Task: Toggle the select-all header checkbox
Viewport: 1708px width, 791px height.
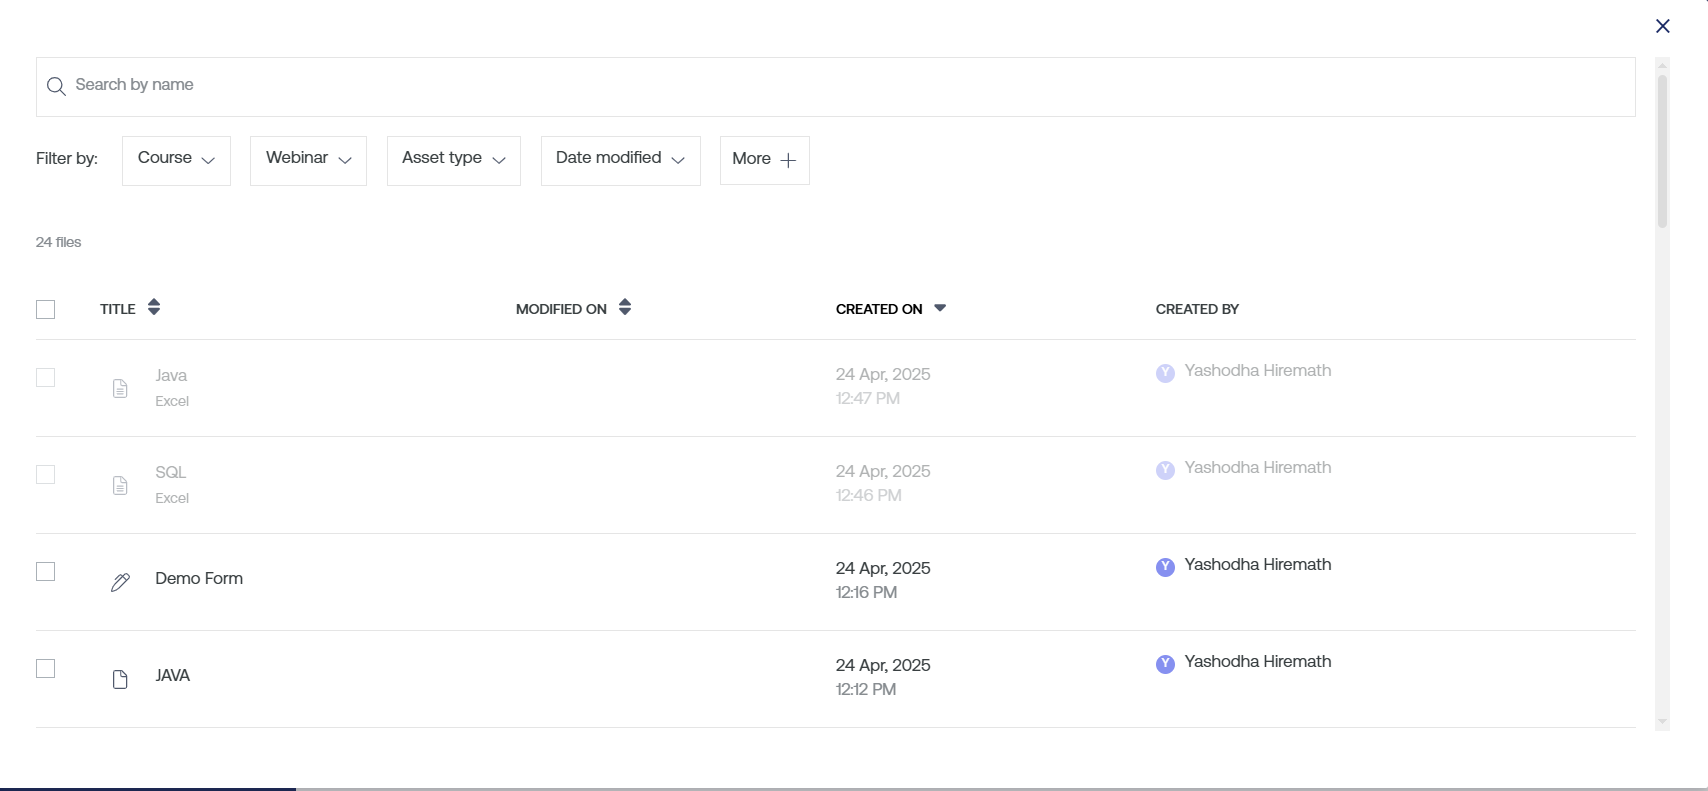Action: pos(45,310)
